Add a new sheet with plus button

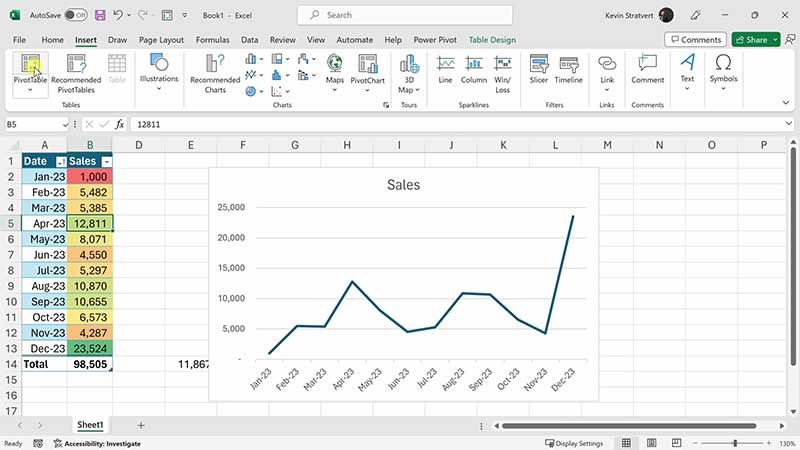tap(141, 425)
